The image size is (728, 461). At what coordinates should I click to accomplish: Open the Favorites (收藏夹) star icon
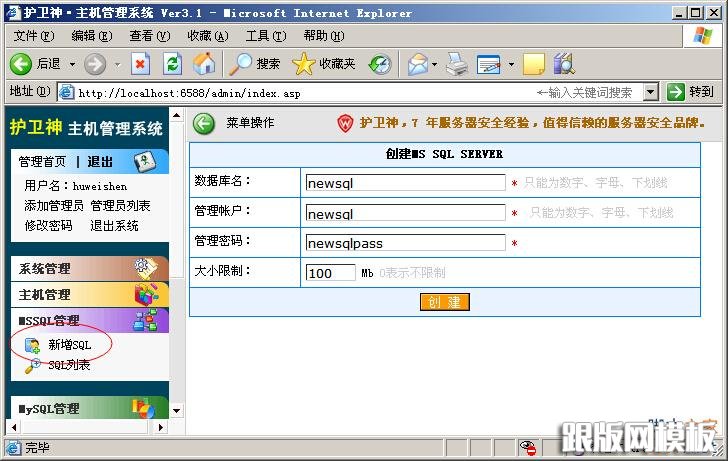click(304, 64)
